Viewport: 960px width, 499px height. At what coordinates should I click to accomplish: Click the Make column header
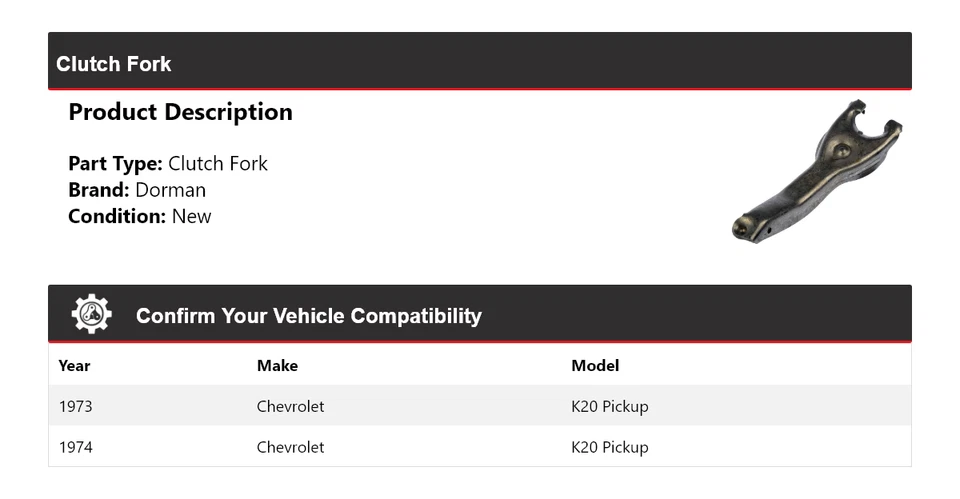click(x=277, y=366)
